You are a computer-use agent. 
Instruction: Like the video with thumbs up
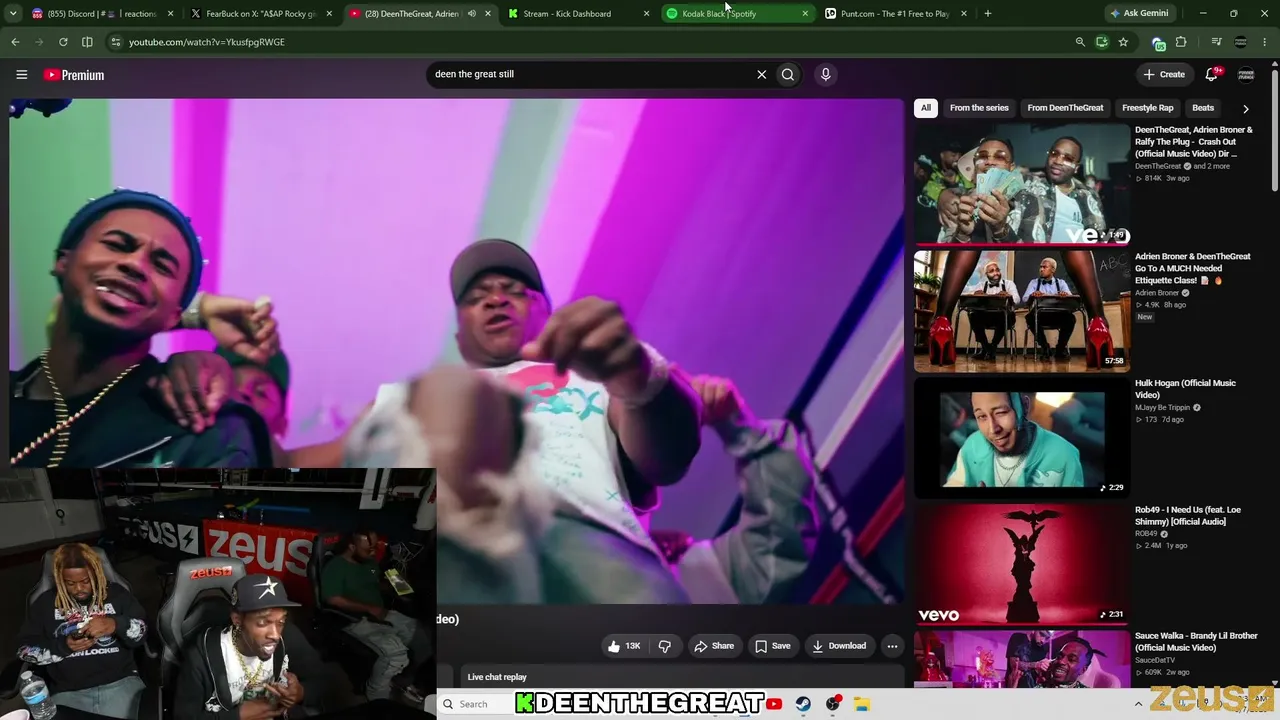(x=624, y=646)
